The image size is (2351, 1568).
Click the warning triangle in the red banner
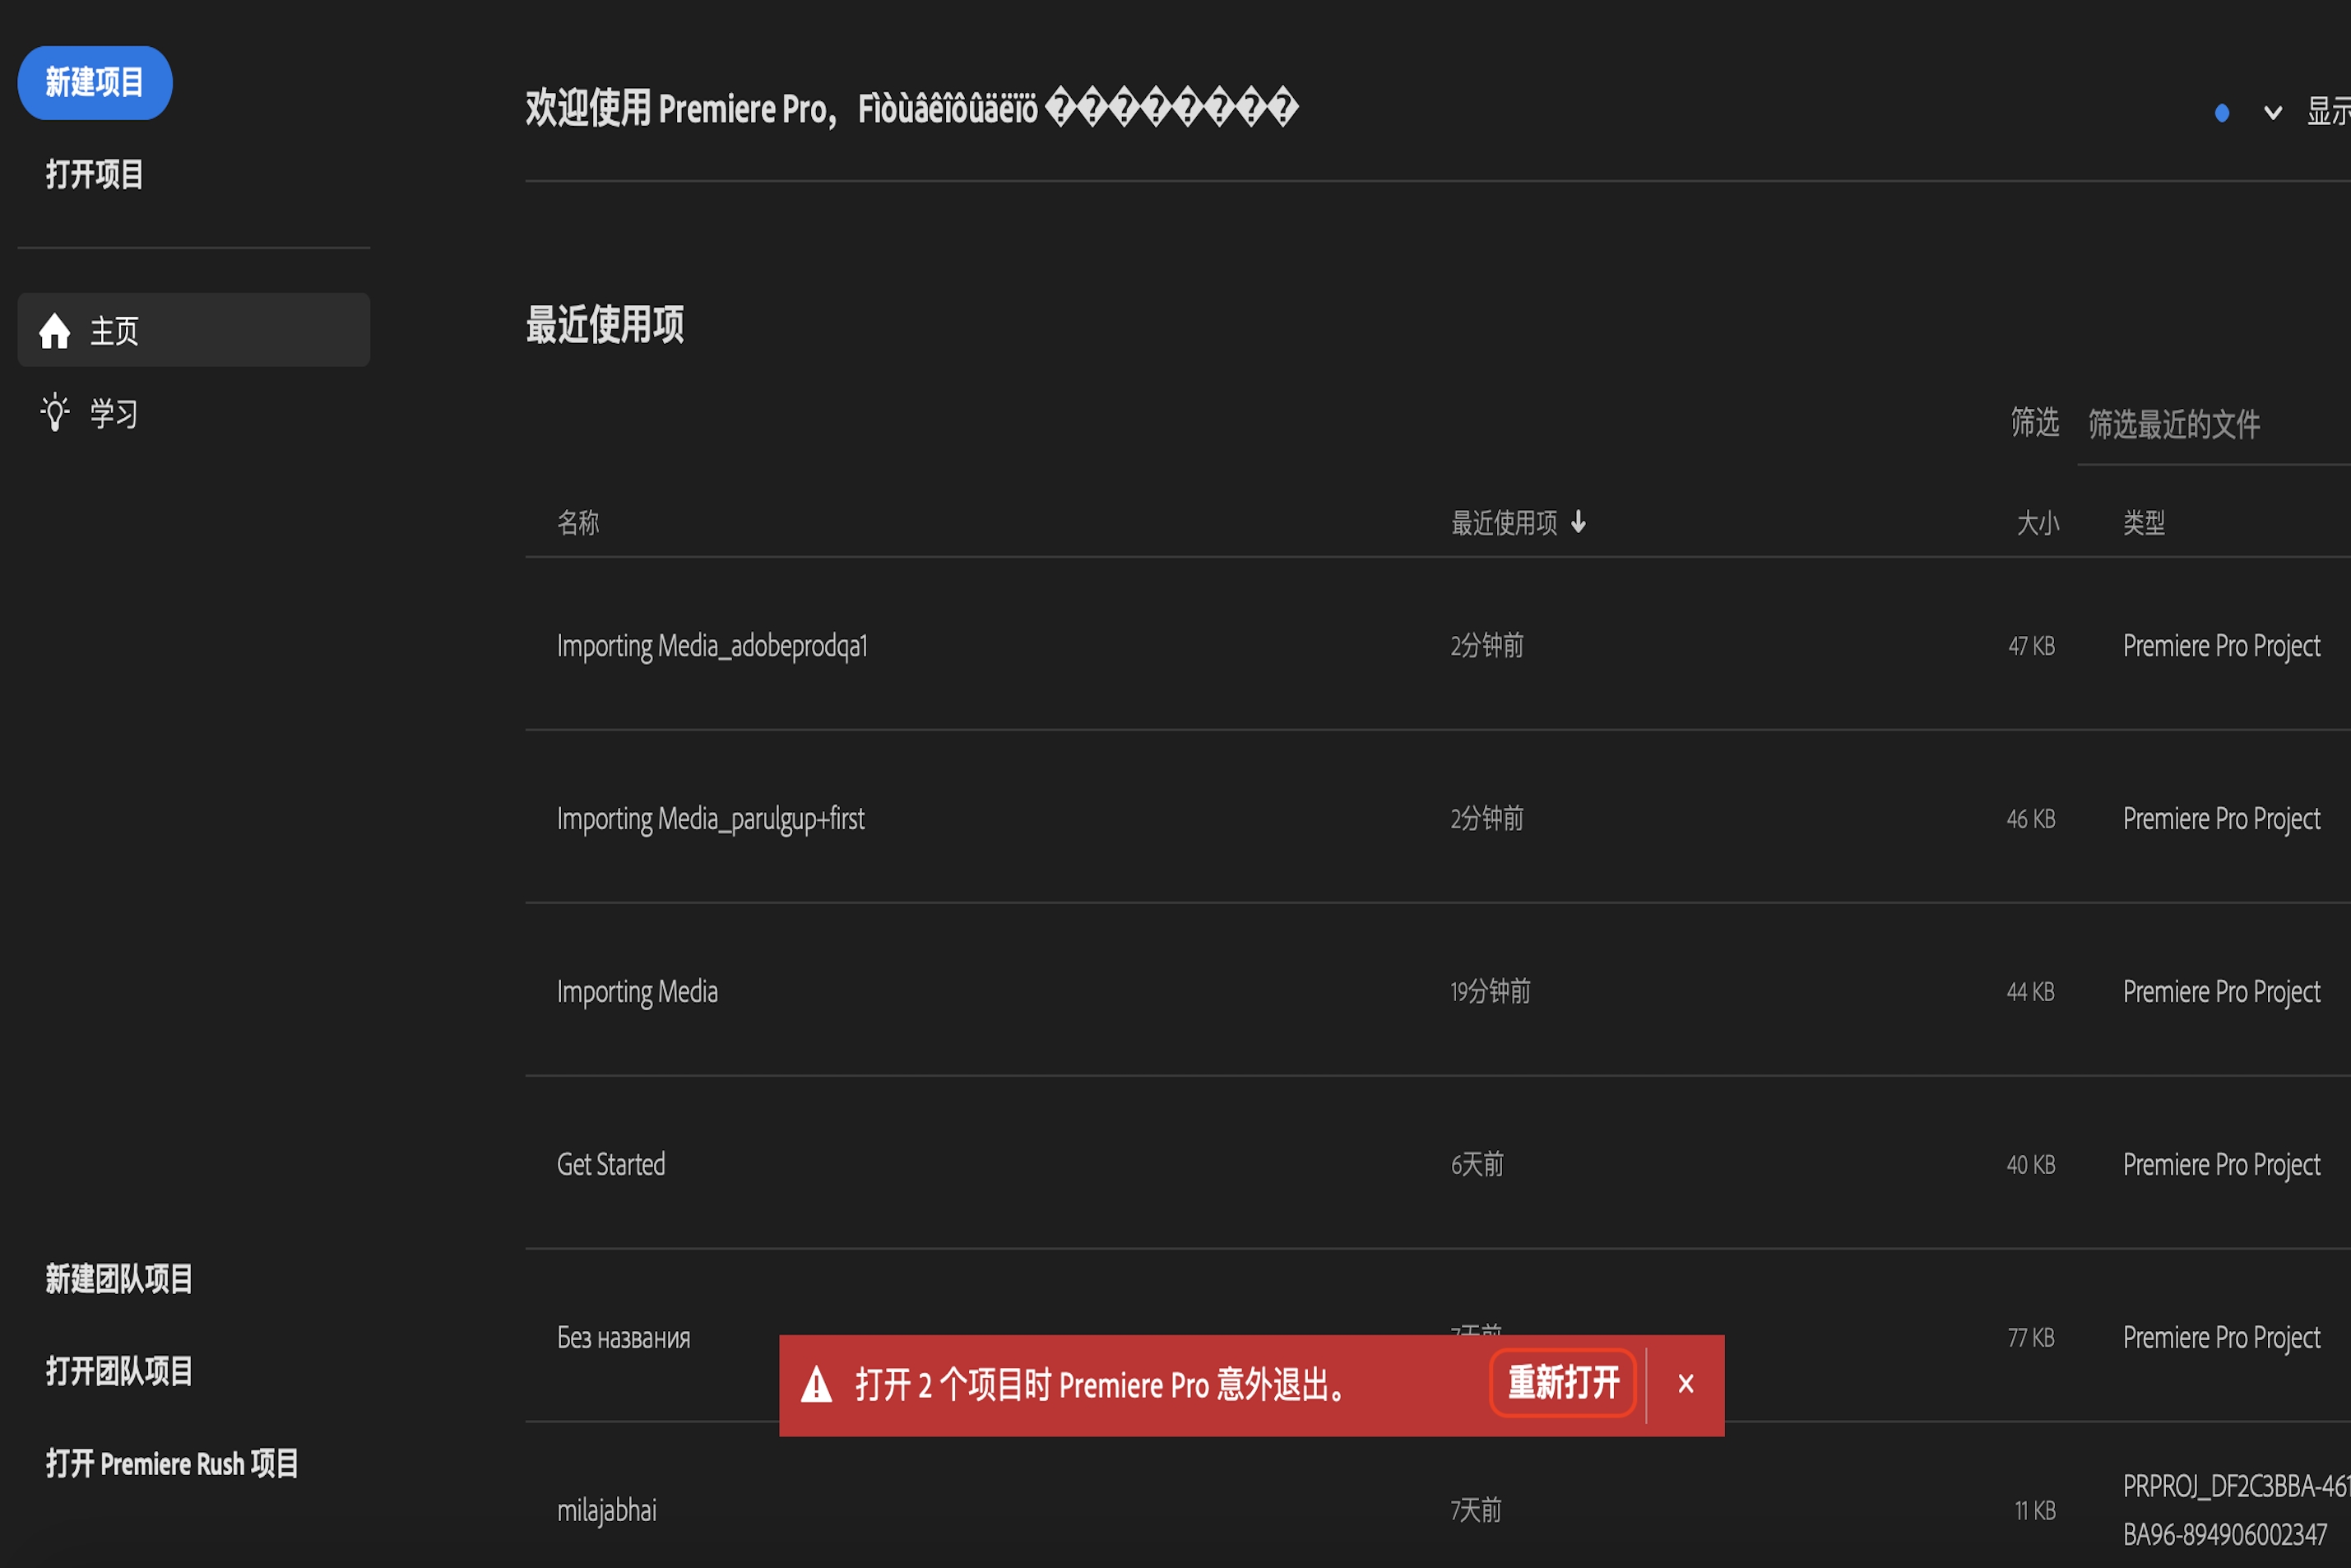[x=816, y=1385]
